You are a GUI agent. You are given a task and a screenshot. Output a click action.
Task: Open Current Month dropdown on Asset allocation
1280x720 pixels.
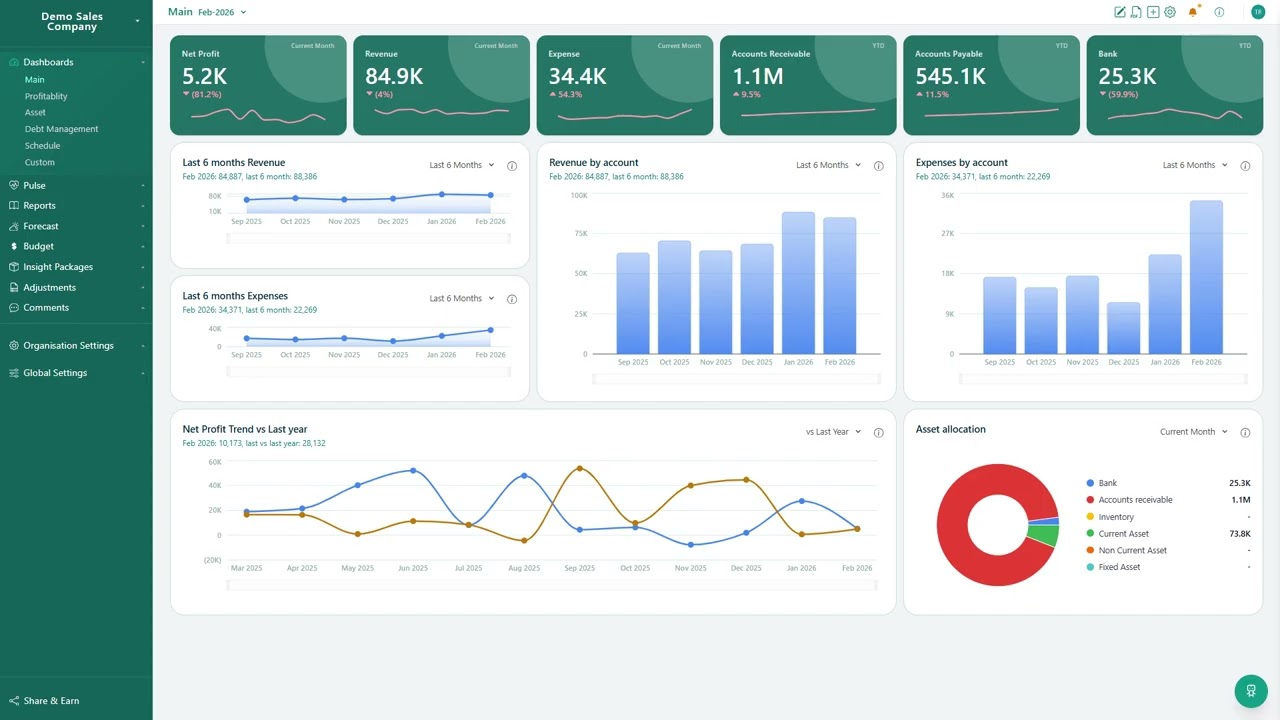tap(1193, 432)
